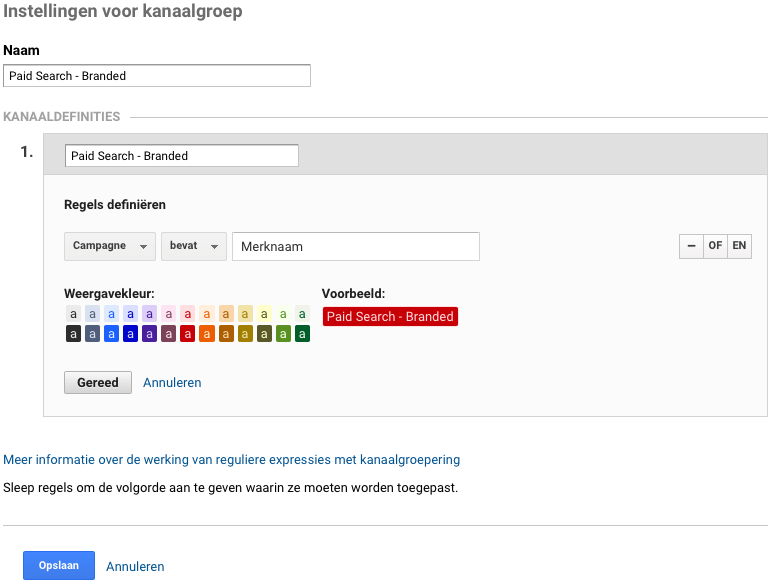This screenshot has height=587, width=778.
Task: Select the bright blue color swatch
Action: point(111,334)
